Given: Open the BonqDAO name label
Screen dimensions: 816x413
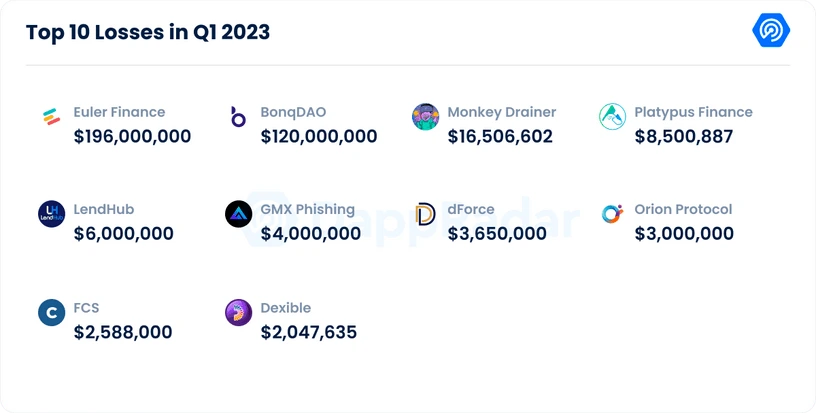Looking at the screenshot, I should point(293,112).
